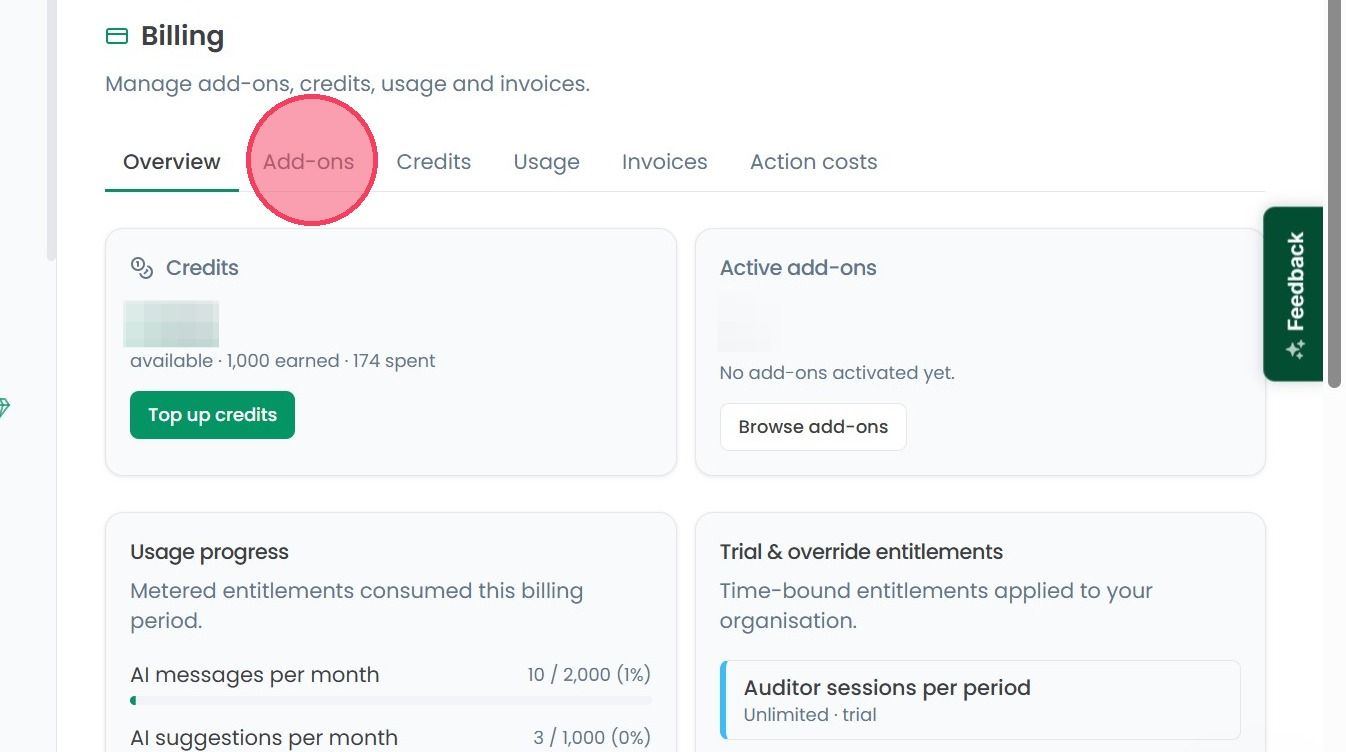This screenshot has height=752, width=1346.
Task: Click the Credits coins icon
Action: coord(142,268)
